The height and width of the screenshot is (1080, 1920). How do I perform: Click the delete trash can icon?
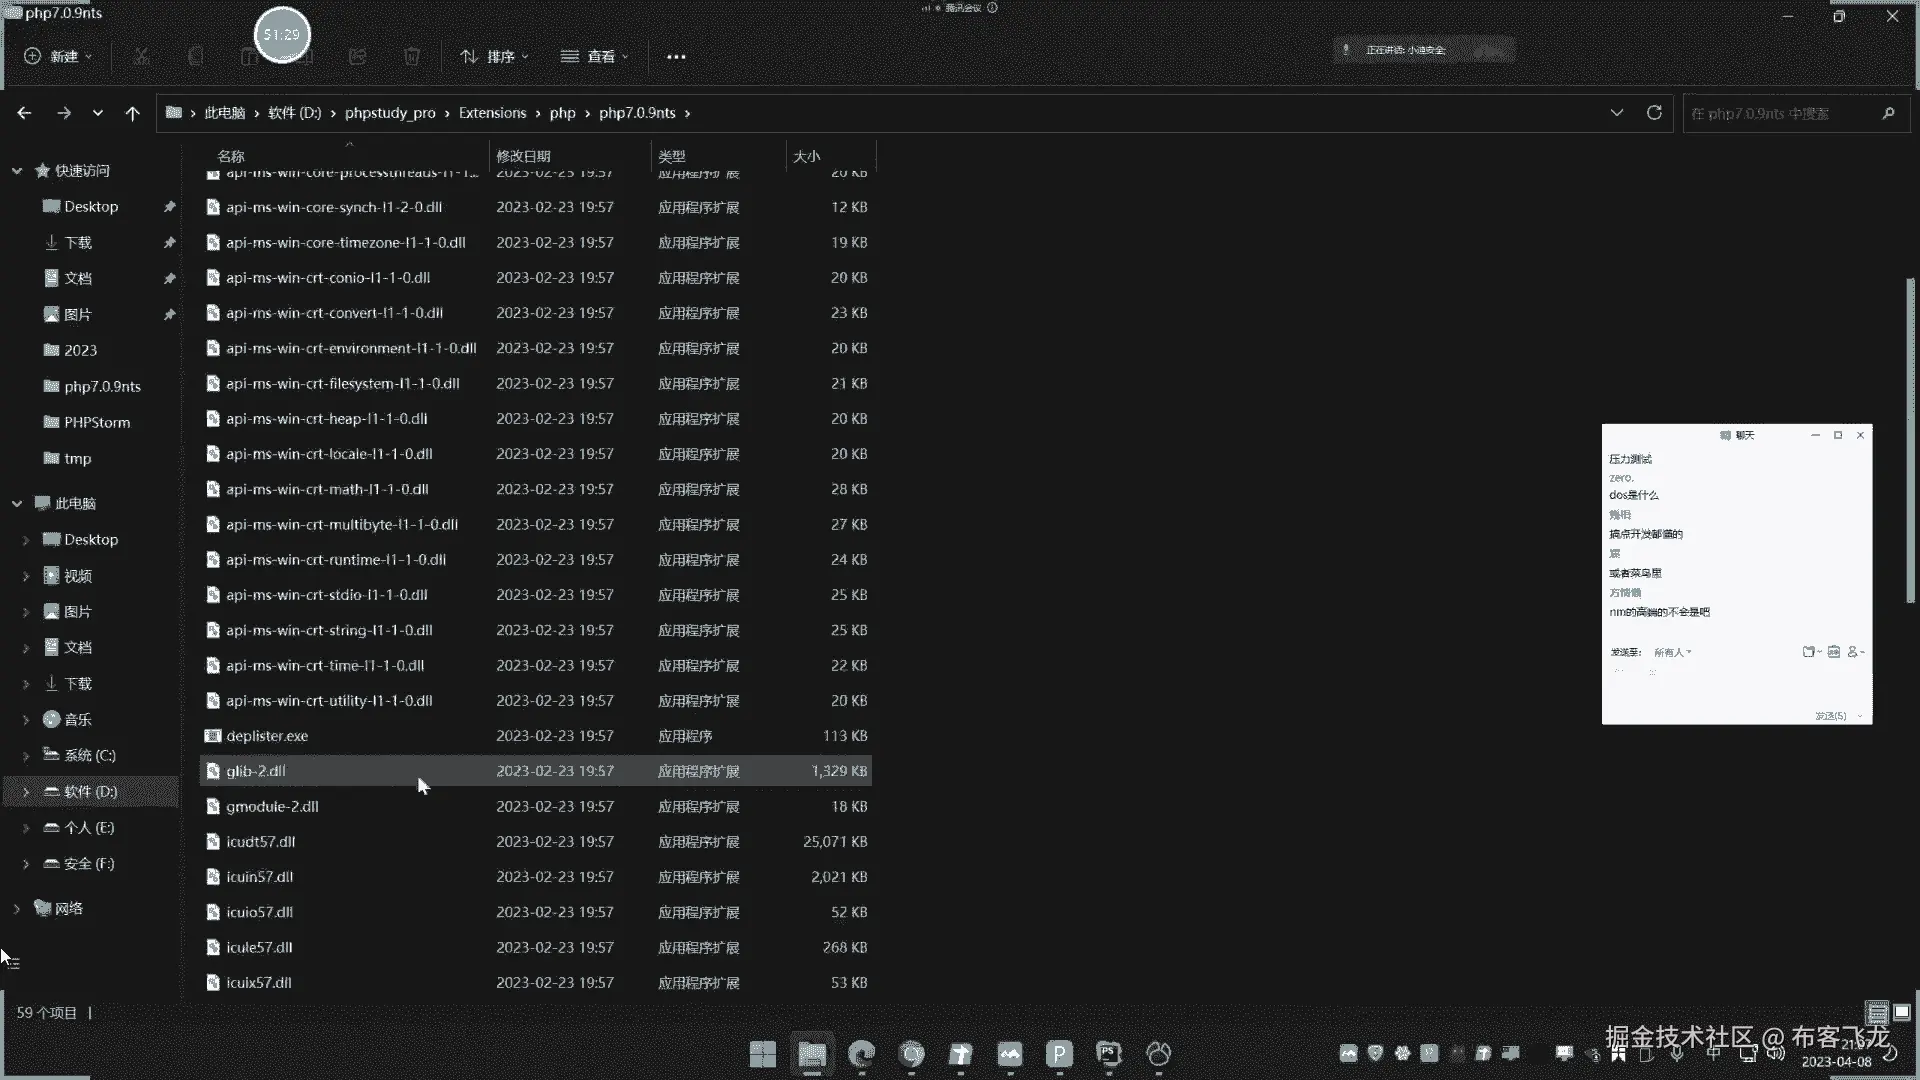[x=411, y=57]
